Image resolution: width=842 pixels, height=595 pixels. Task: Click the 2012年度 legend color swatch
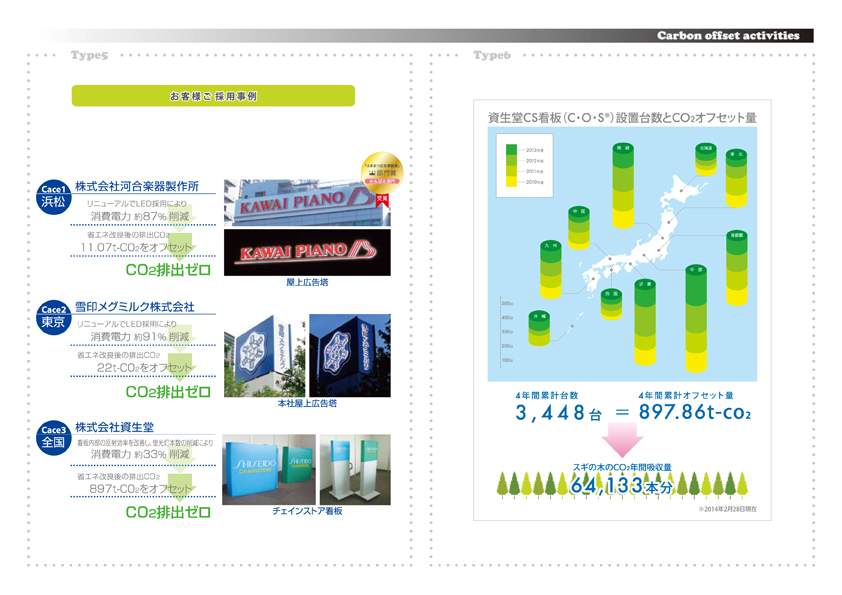[x=511, y=161]
